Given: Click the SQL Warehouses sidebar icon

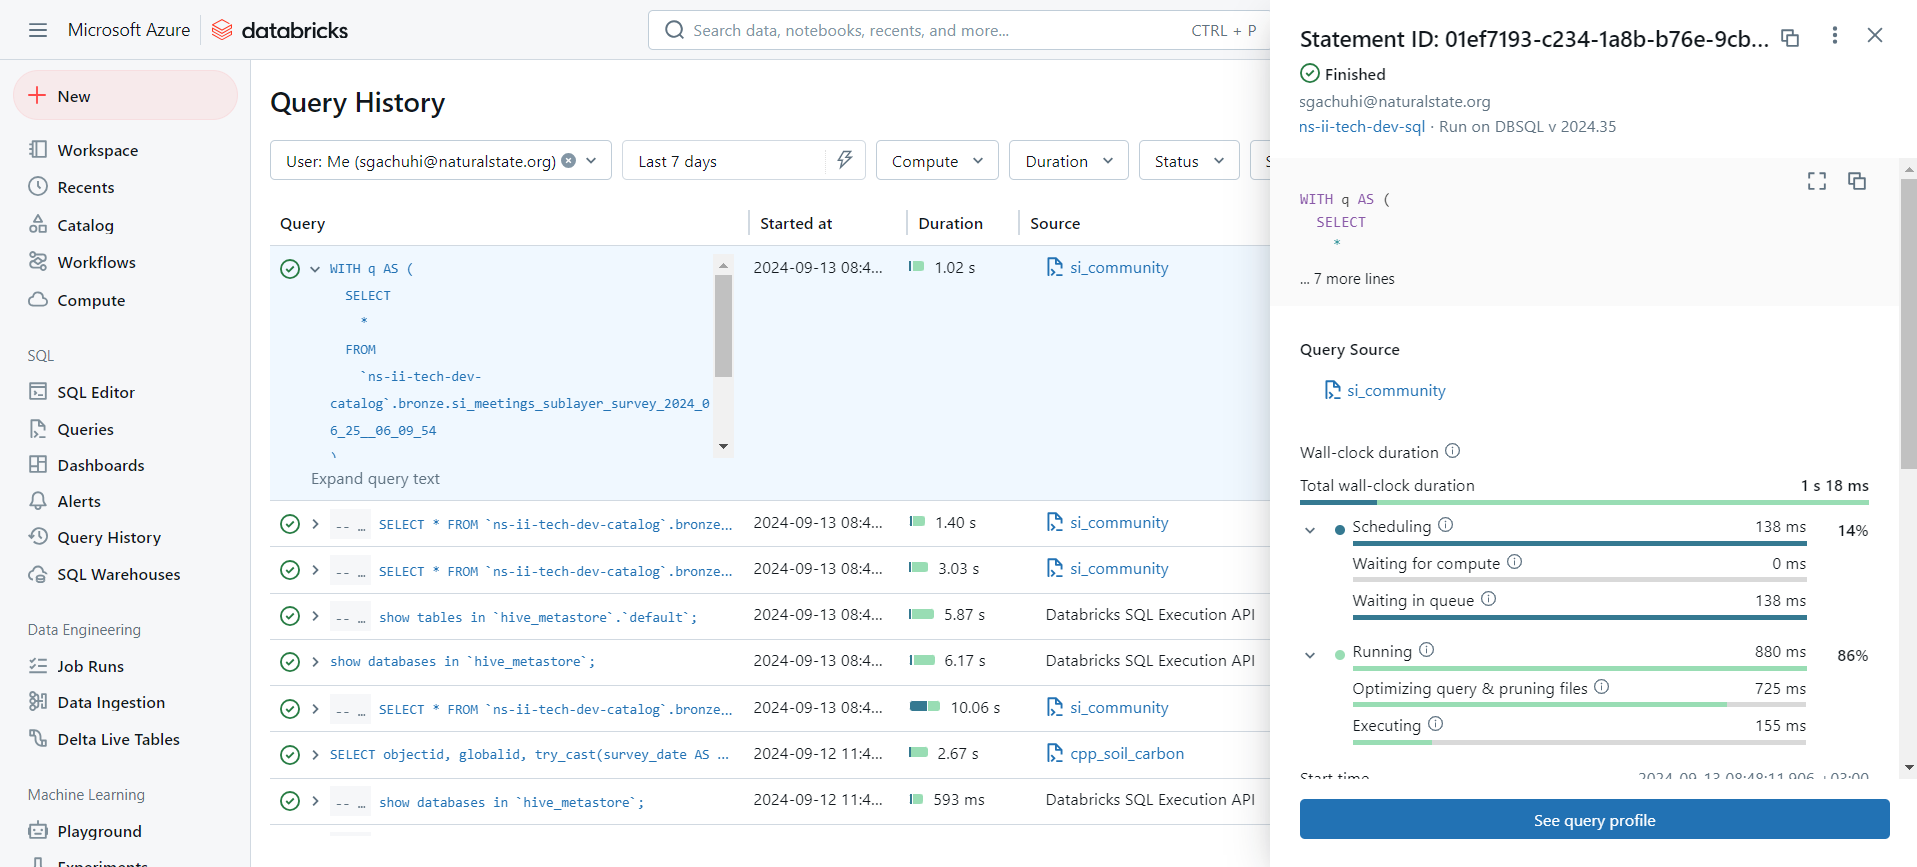Looking at the screenshot, I should tap(38, 574).
